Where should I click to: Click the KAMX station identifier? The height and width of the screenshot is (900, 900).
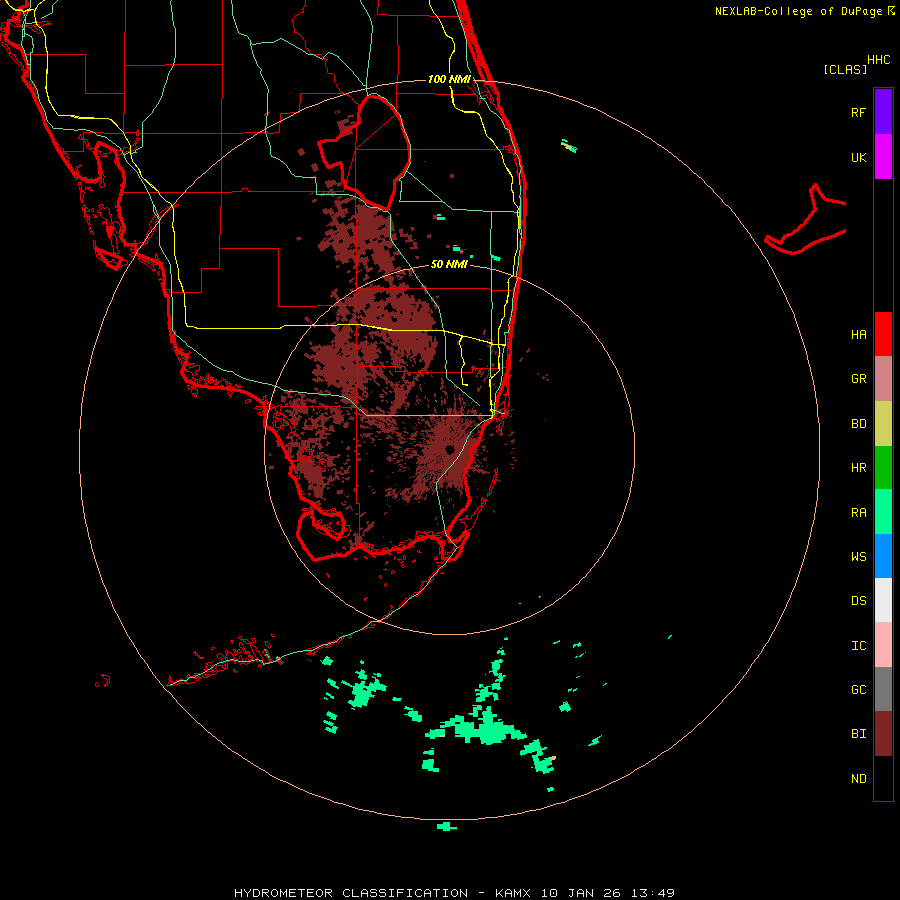click(513, 893)
